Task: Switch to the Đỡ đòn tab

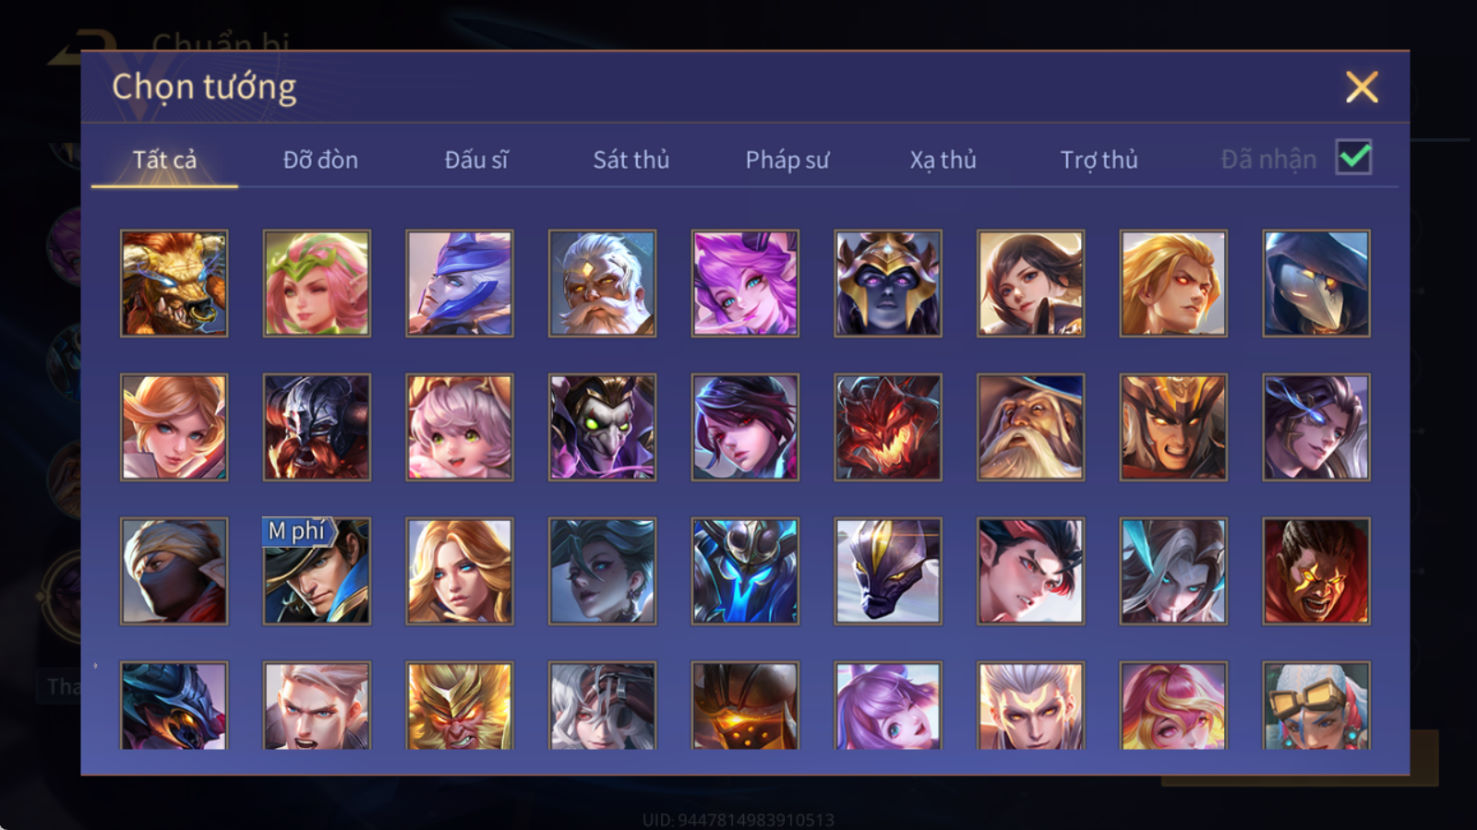Action: [x=320, y=160]
